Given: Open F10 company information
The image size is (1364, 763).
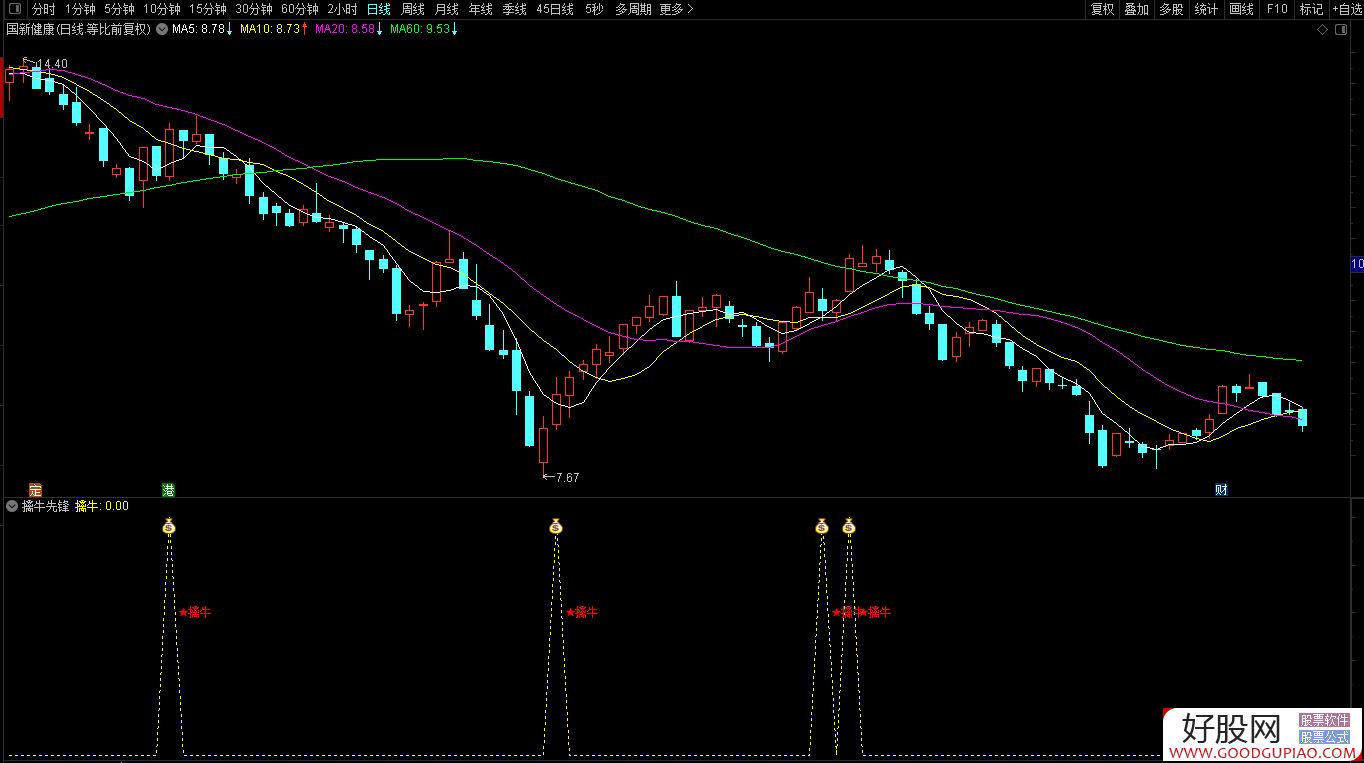Looking at the screenshot, I should click(1277, 9).
